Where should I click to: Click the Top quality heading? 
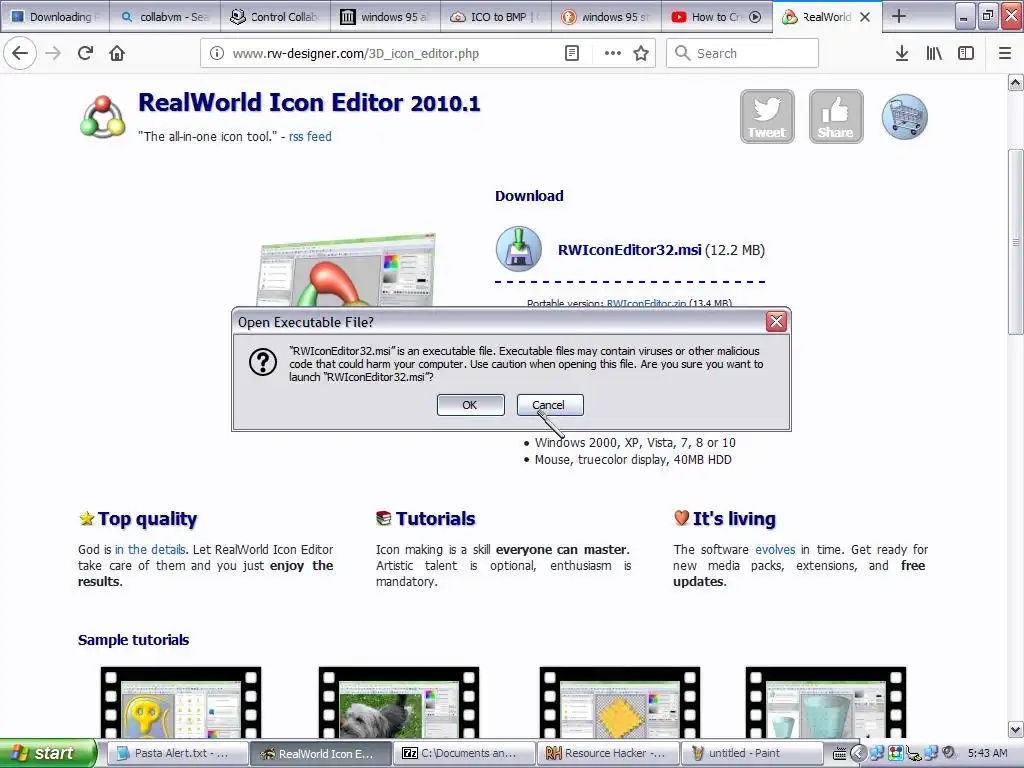tap(148, 519)
